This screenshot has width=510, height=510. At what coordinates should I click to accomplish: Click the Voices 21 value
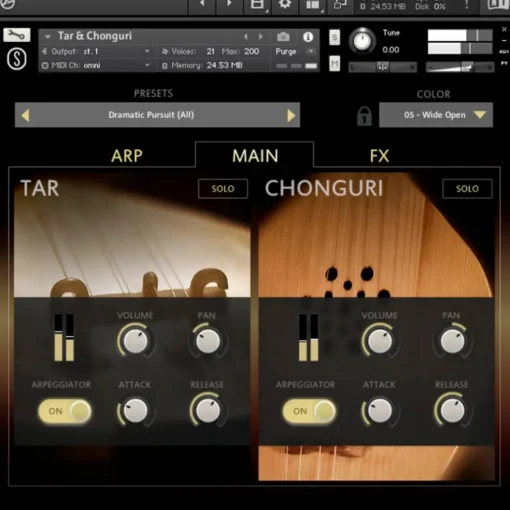[x=210, y=51]
